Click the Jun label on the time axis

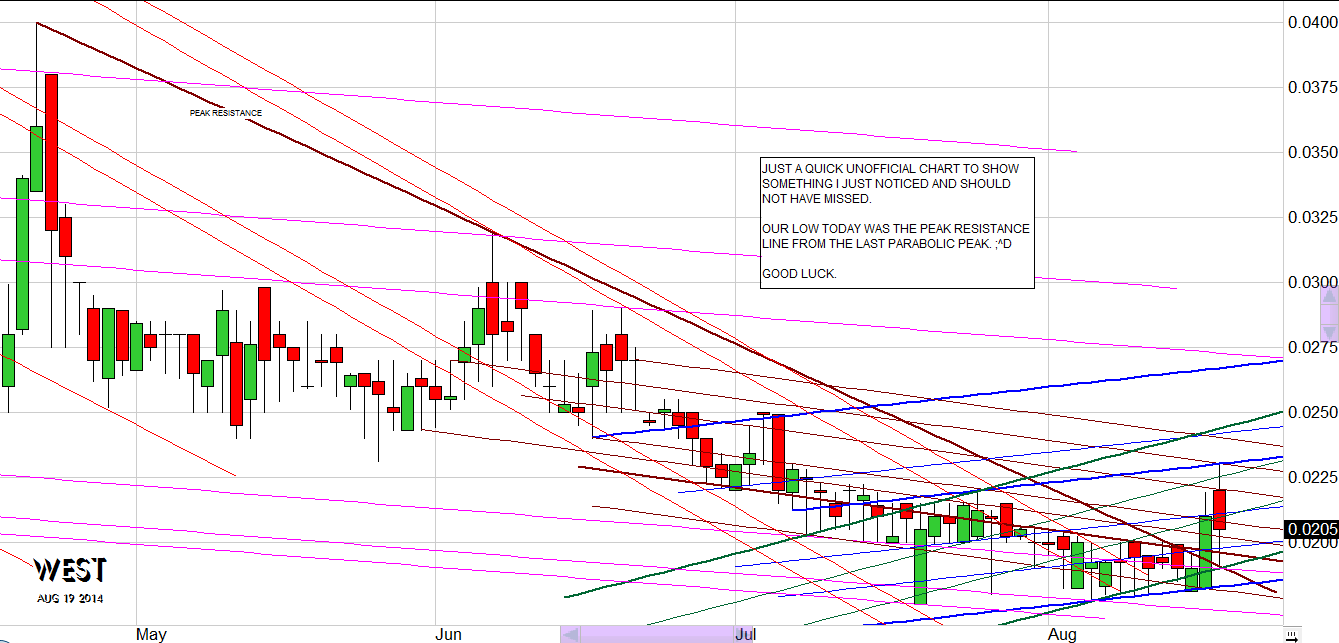click(x=449, y=635)
